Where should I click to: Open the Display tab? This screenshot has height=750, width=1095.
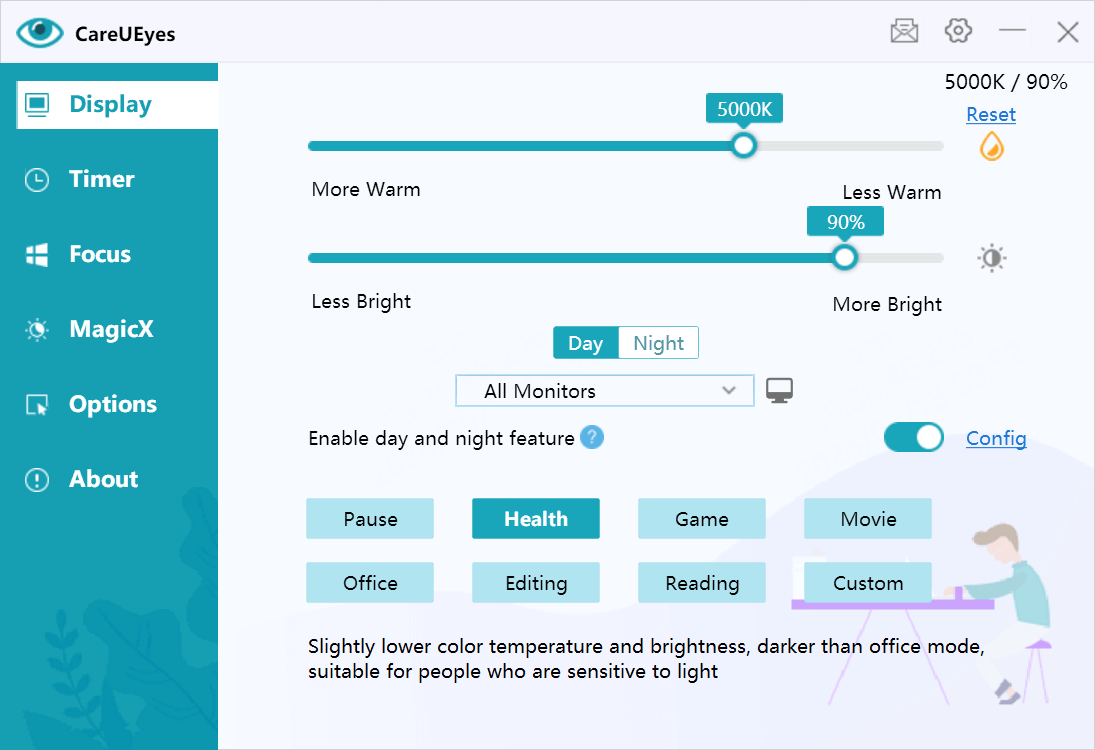[117, 105]
